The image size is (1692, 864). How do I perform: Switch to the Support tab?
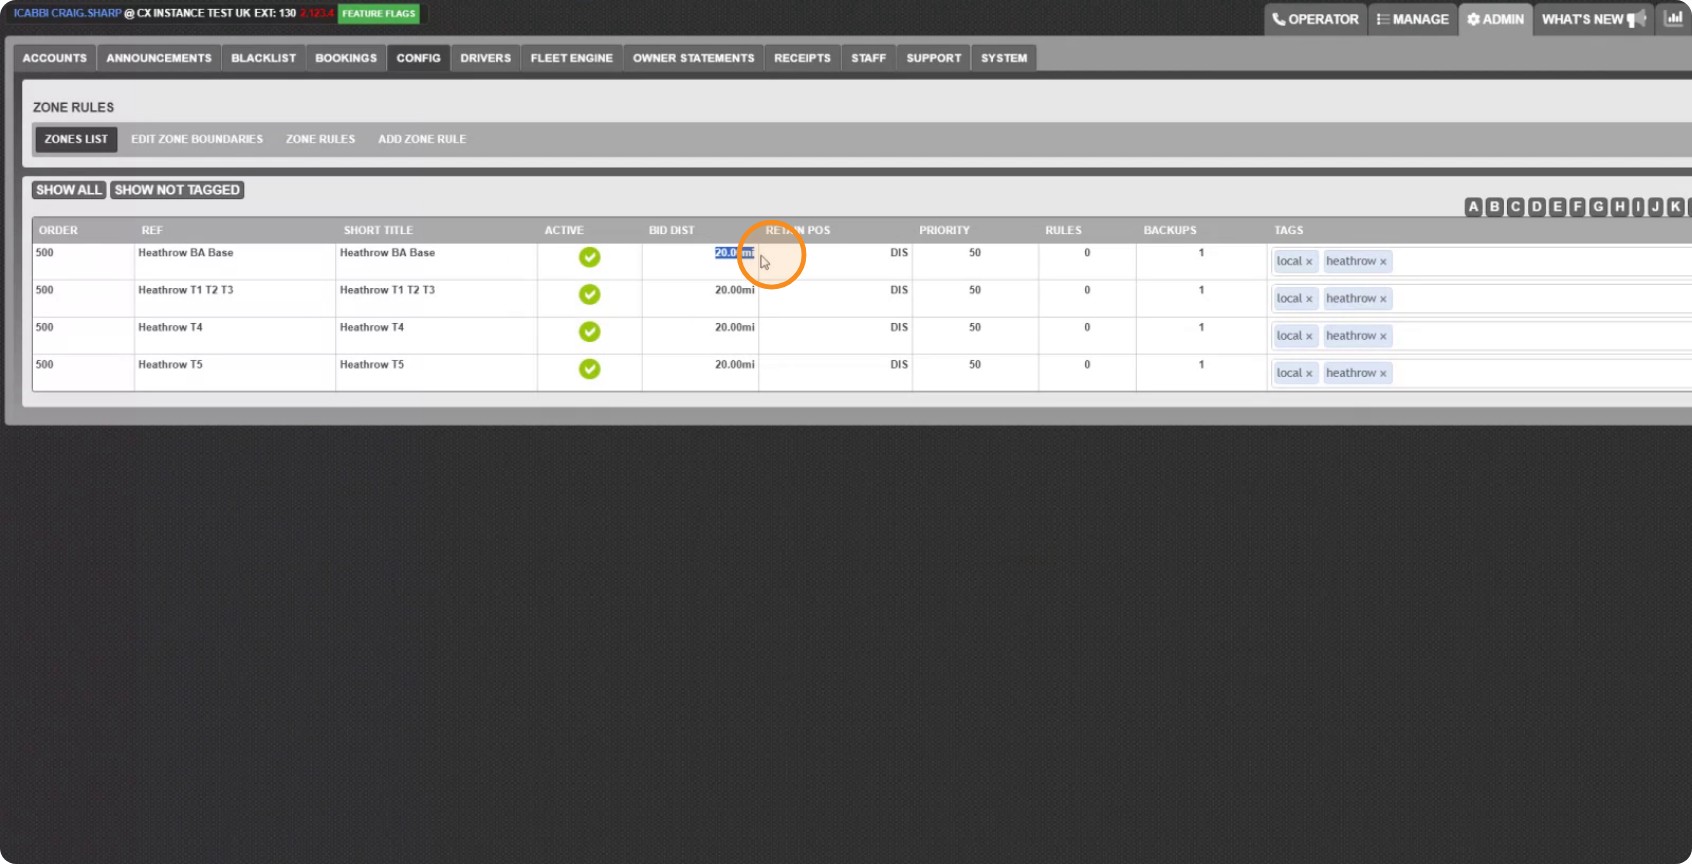point(934,58)
